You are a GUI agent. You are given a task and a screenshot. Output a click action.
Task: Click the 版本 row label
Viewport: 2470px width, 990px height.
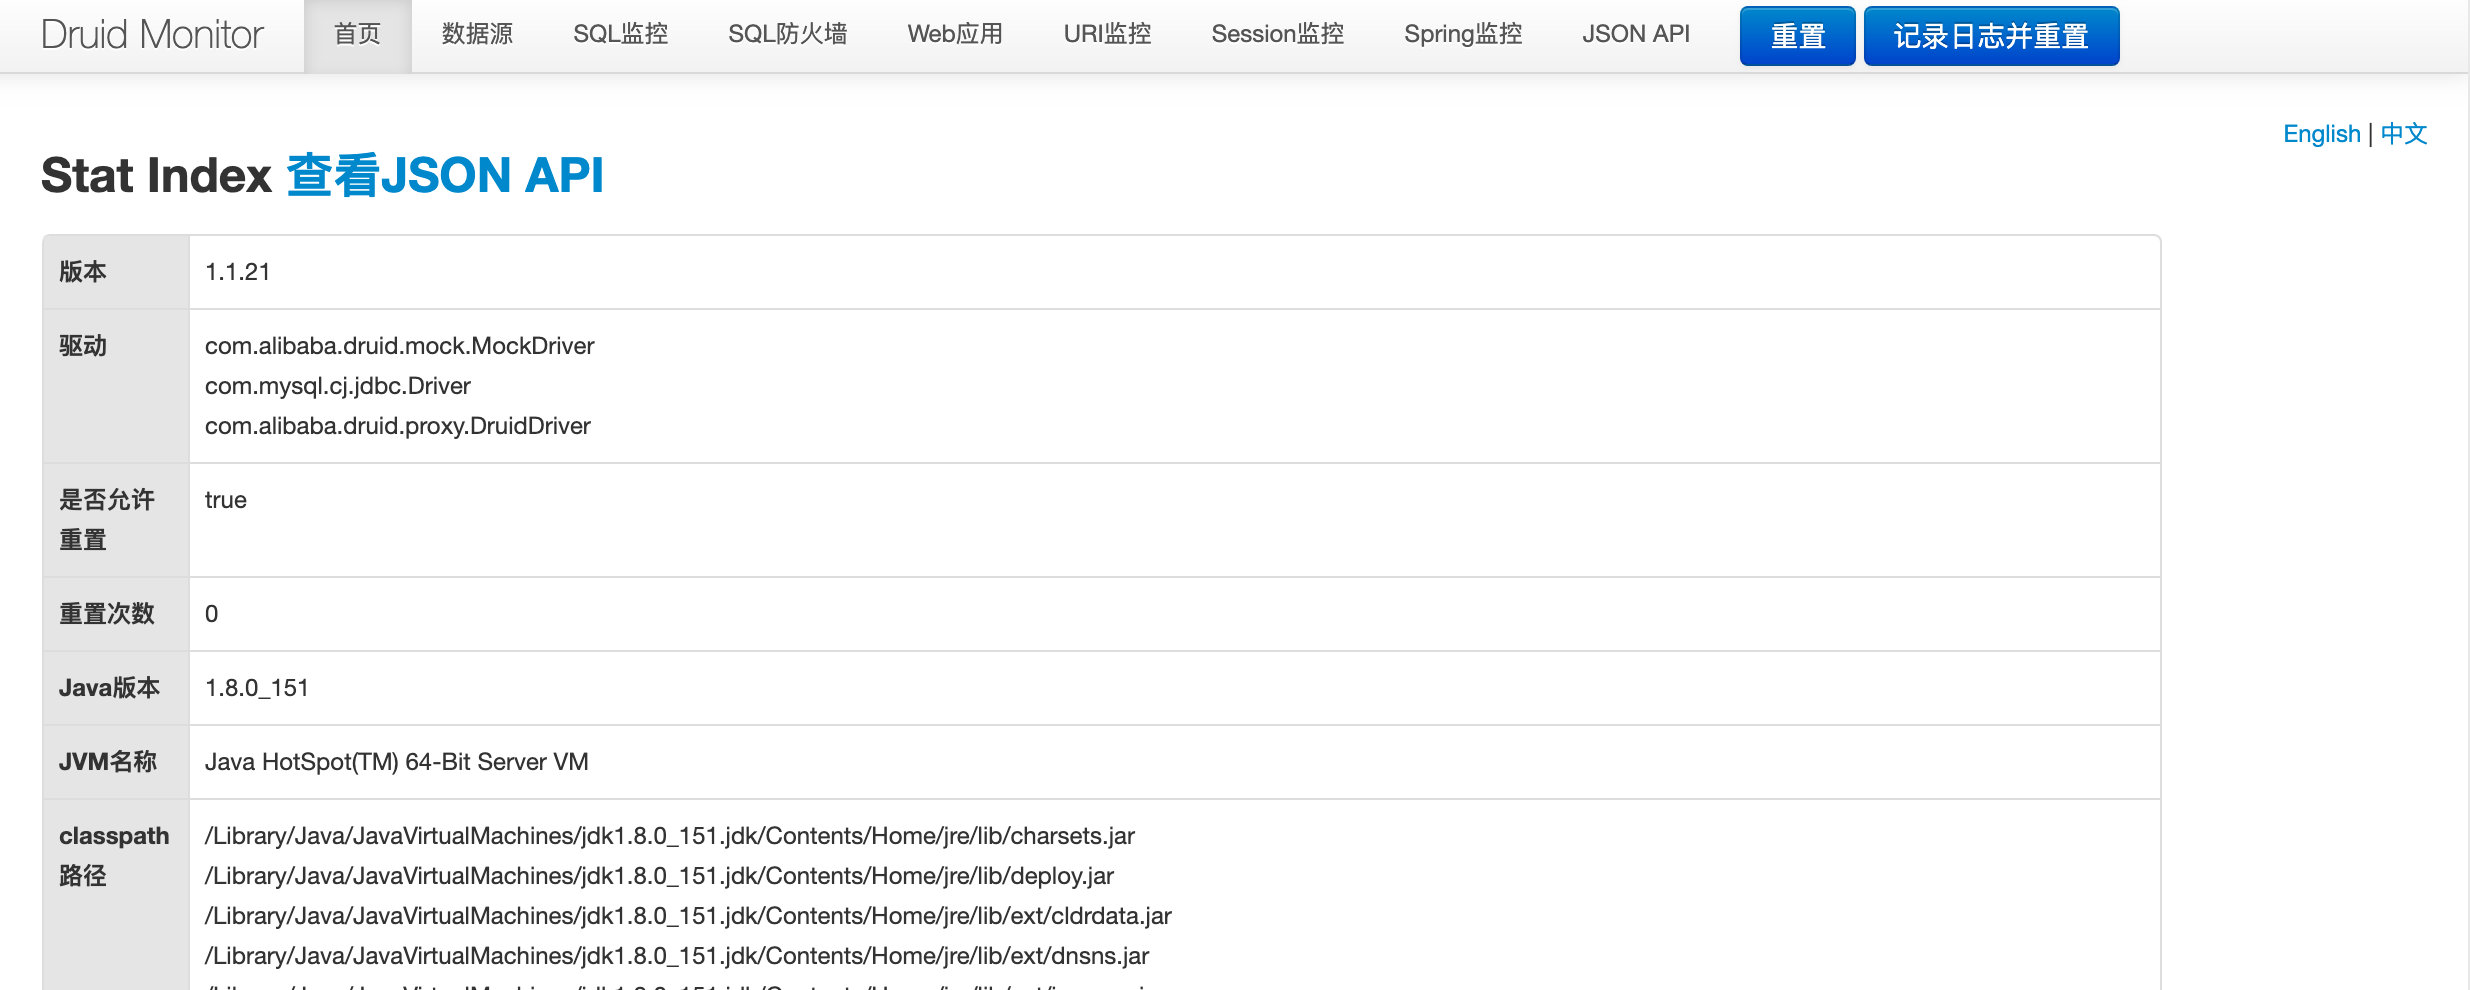tap(83, 272)
